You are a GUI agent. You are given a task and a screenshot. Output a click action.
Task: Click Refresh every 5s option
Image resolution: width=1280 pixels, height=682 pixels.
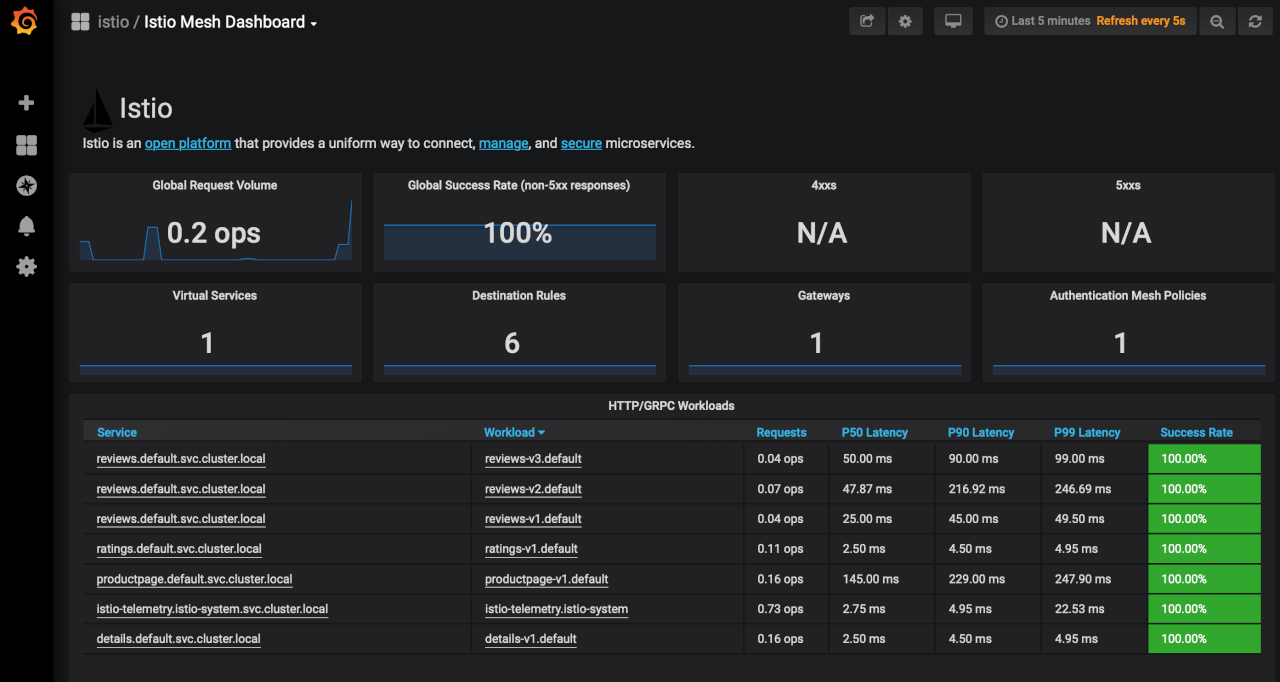pos(1141,20)
